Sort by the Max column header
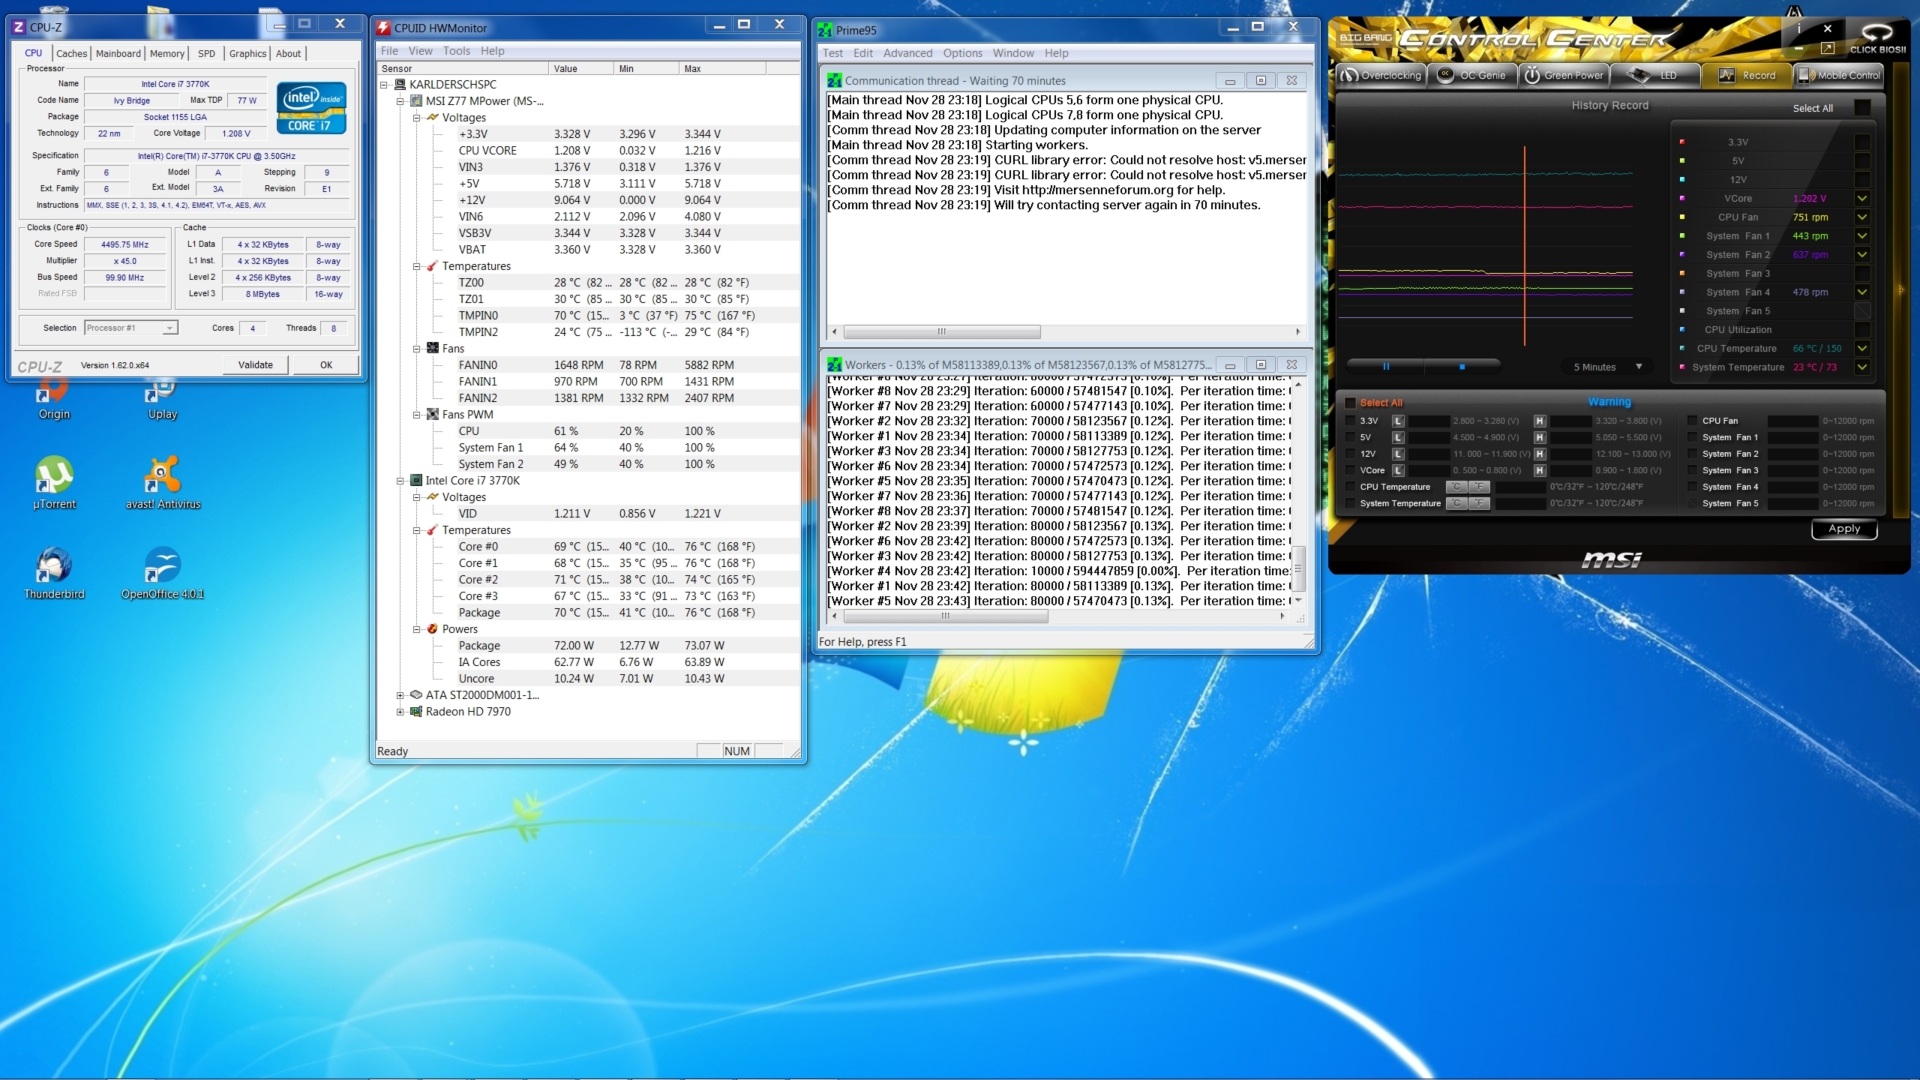The height and width of the screenshot is (1080, 1920). pyautogui.click(x=722, y=69)
